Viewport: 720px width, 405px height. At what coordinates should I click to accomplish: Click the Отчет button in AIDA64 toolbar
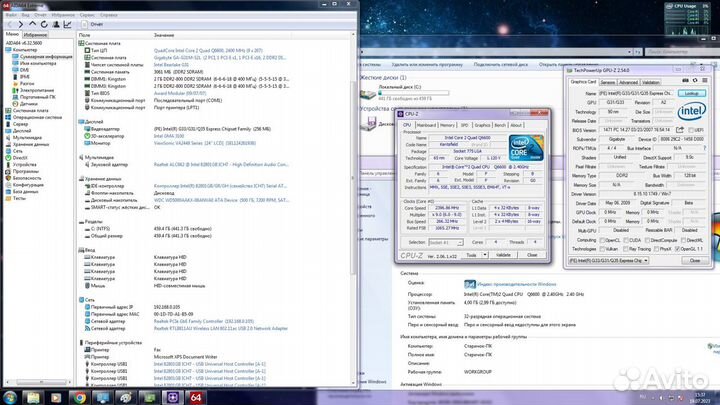click(93, 24)
